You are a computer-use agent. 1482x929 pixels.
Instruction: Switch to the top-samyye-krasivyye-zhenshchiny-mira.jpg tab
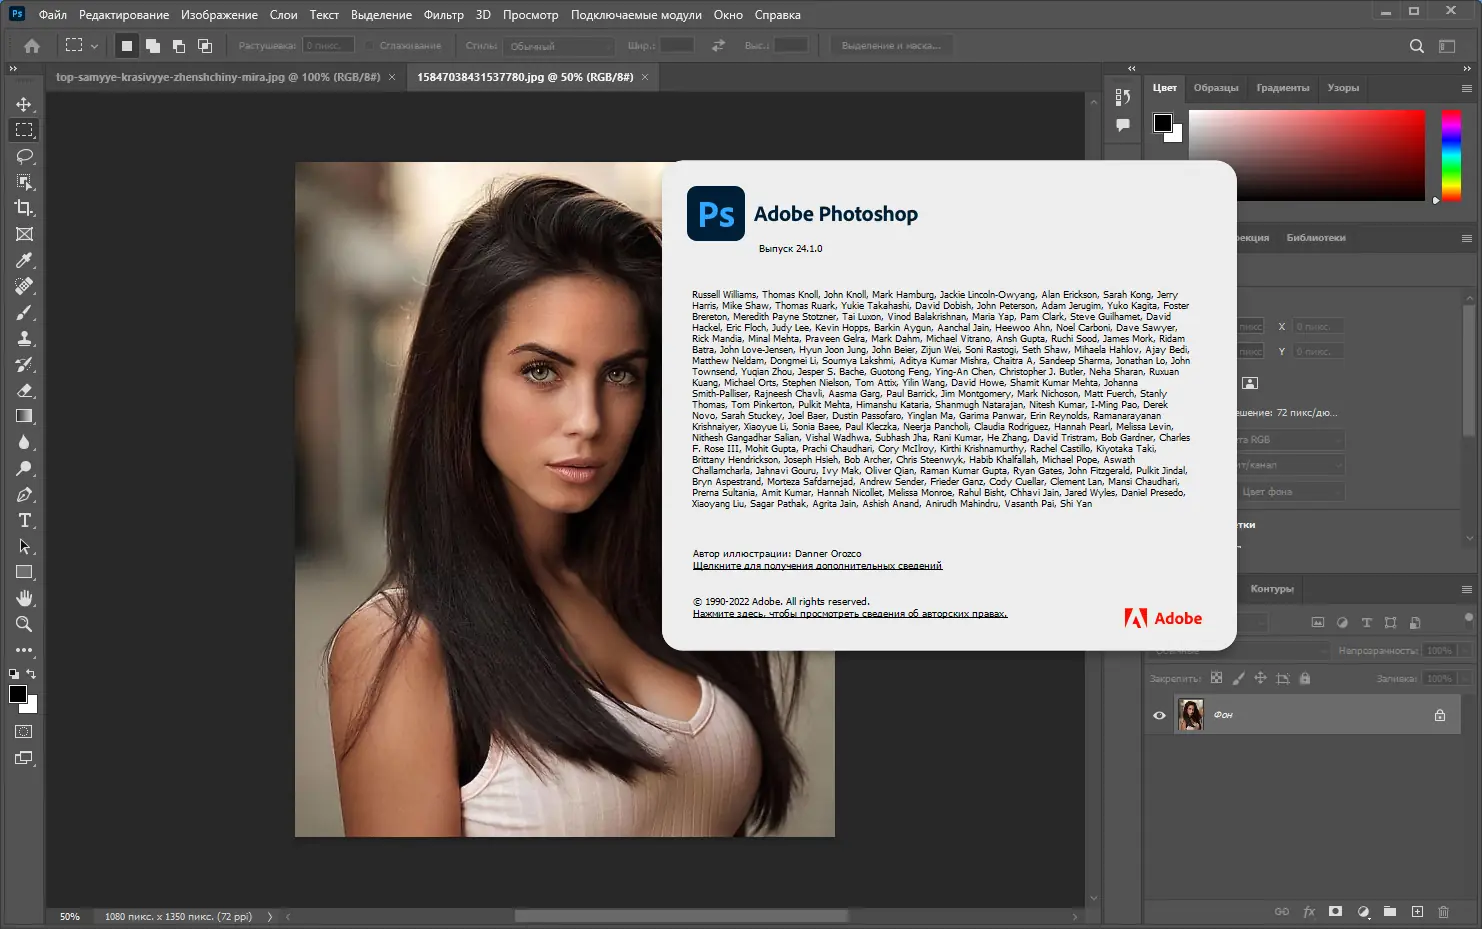pyautogui.click(x=218, y=77)
